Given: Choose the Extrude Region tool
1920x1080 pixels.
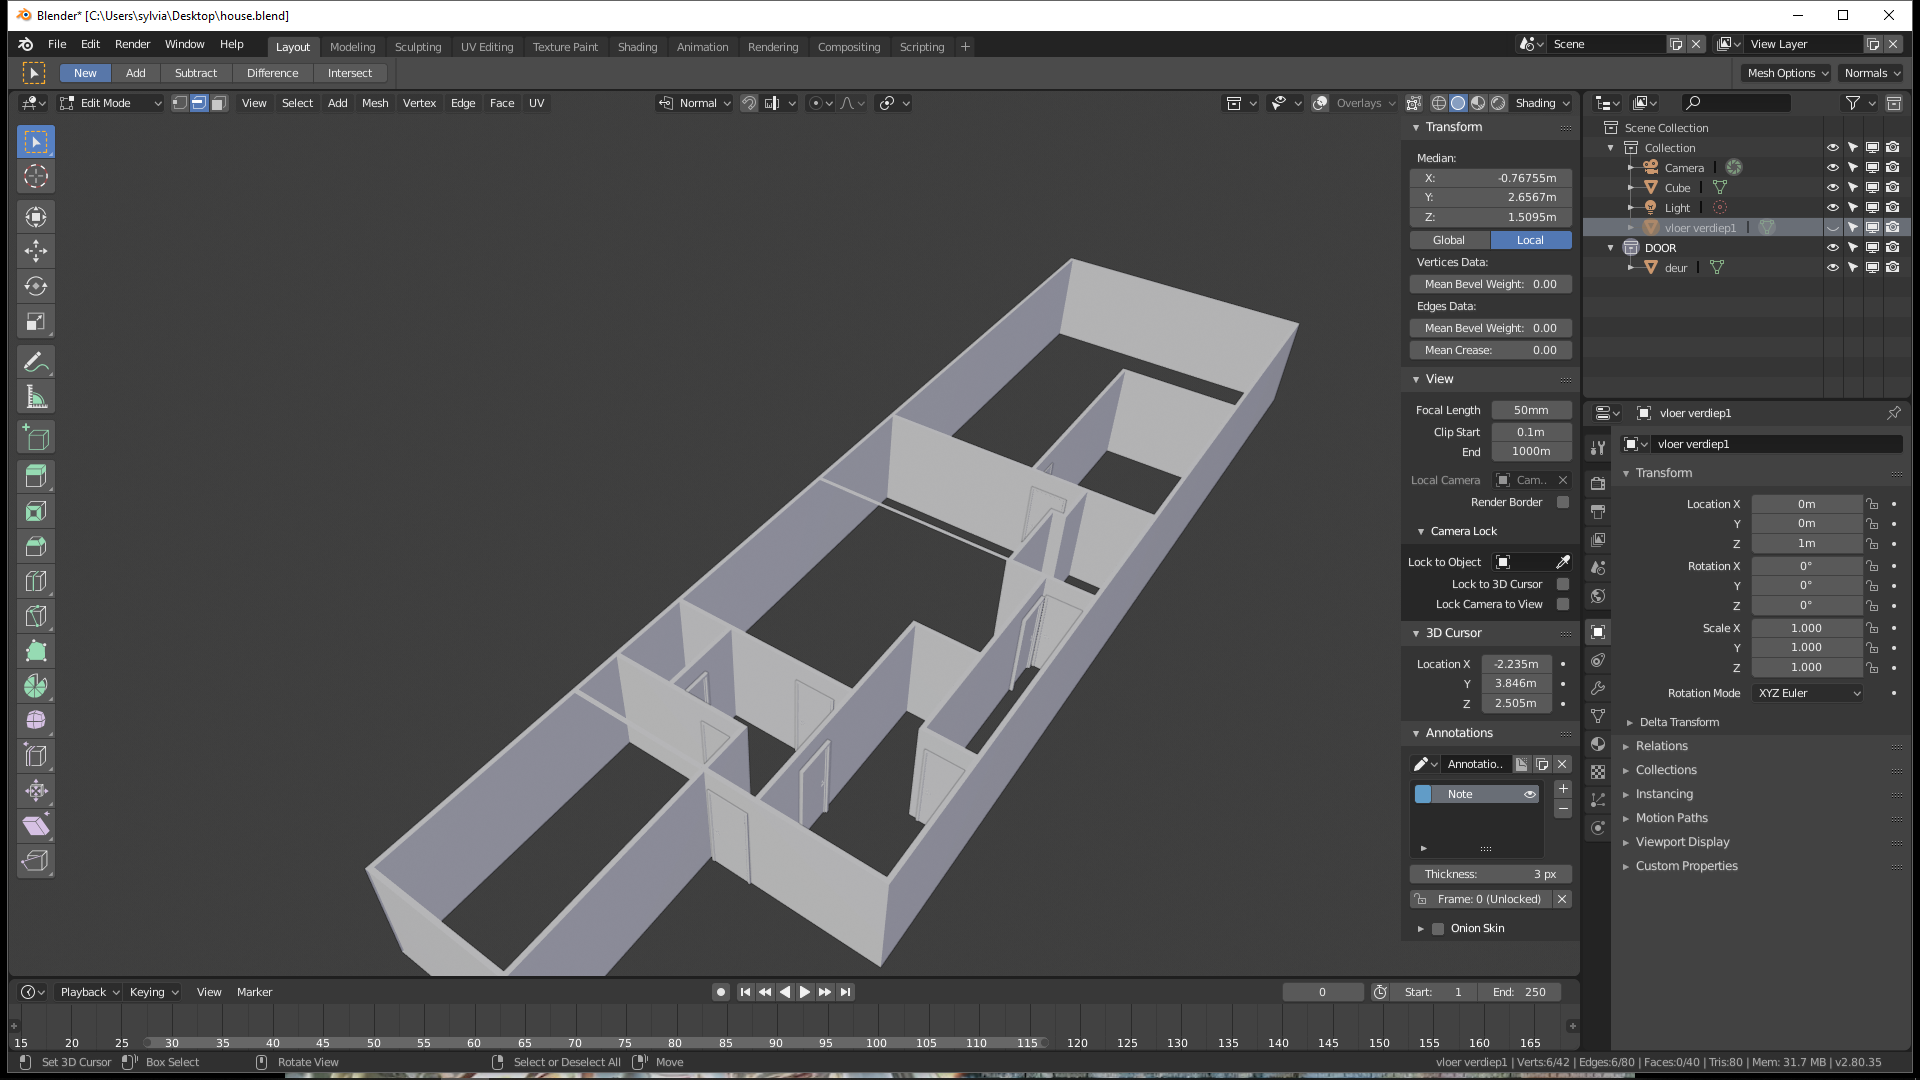Looking at the screenshot, I should tap(36, 476).
